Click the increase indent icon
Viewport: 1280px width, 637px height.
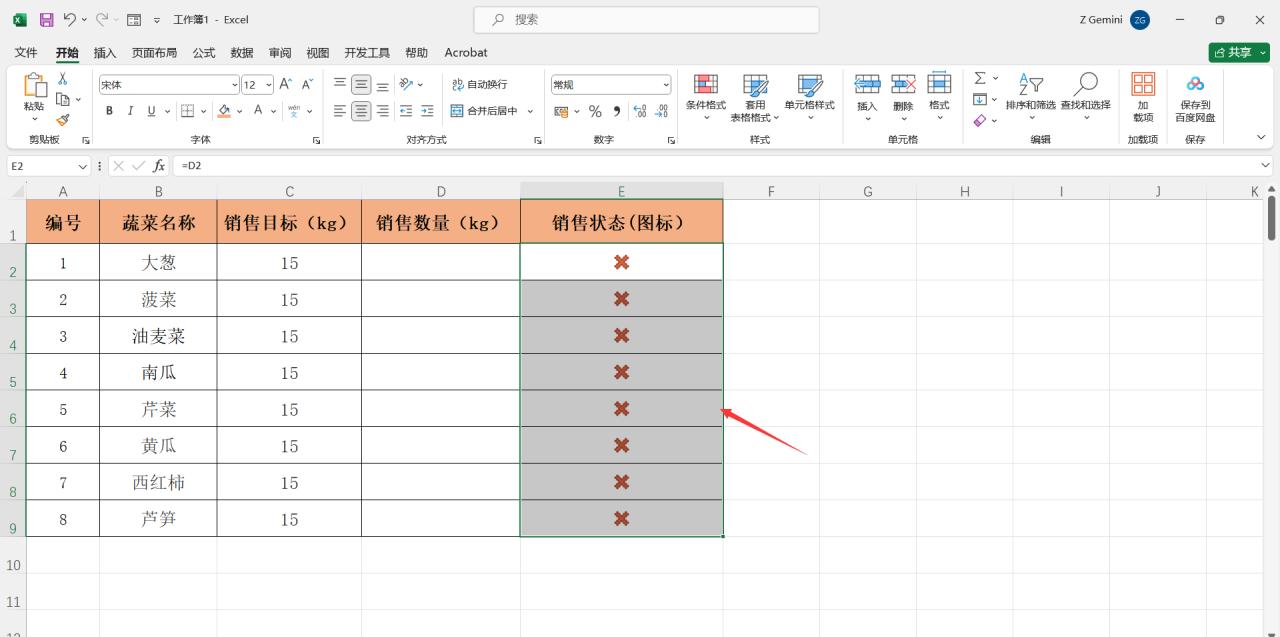[x=427, y=111]
